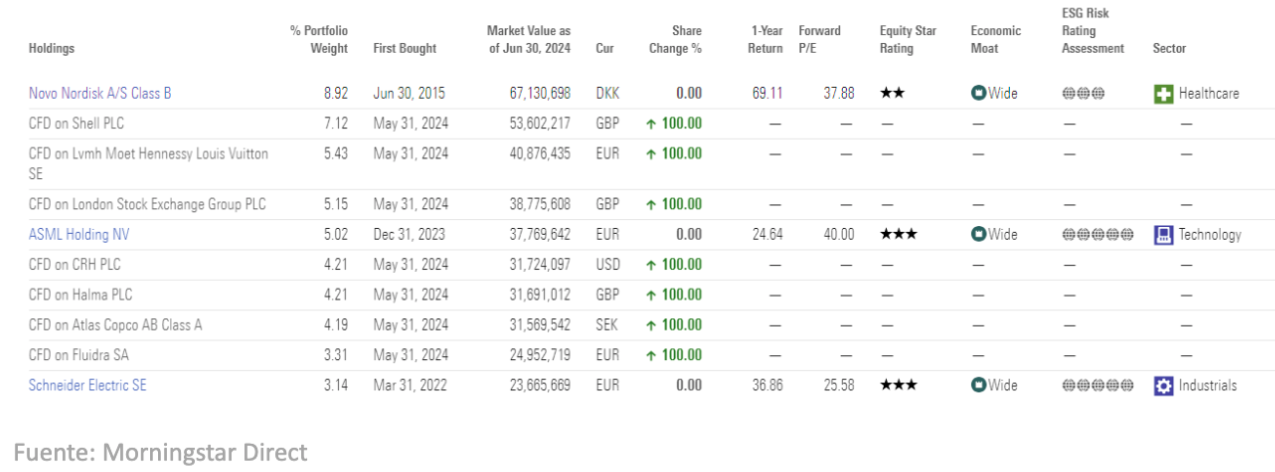Click Schneider Electric's ESG globe rating icons
The width and height of the screenshot is (1275, 472).
pyautogui.click(x=1098, y=386)
